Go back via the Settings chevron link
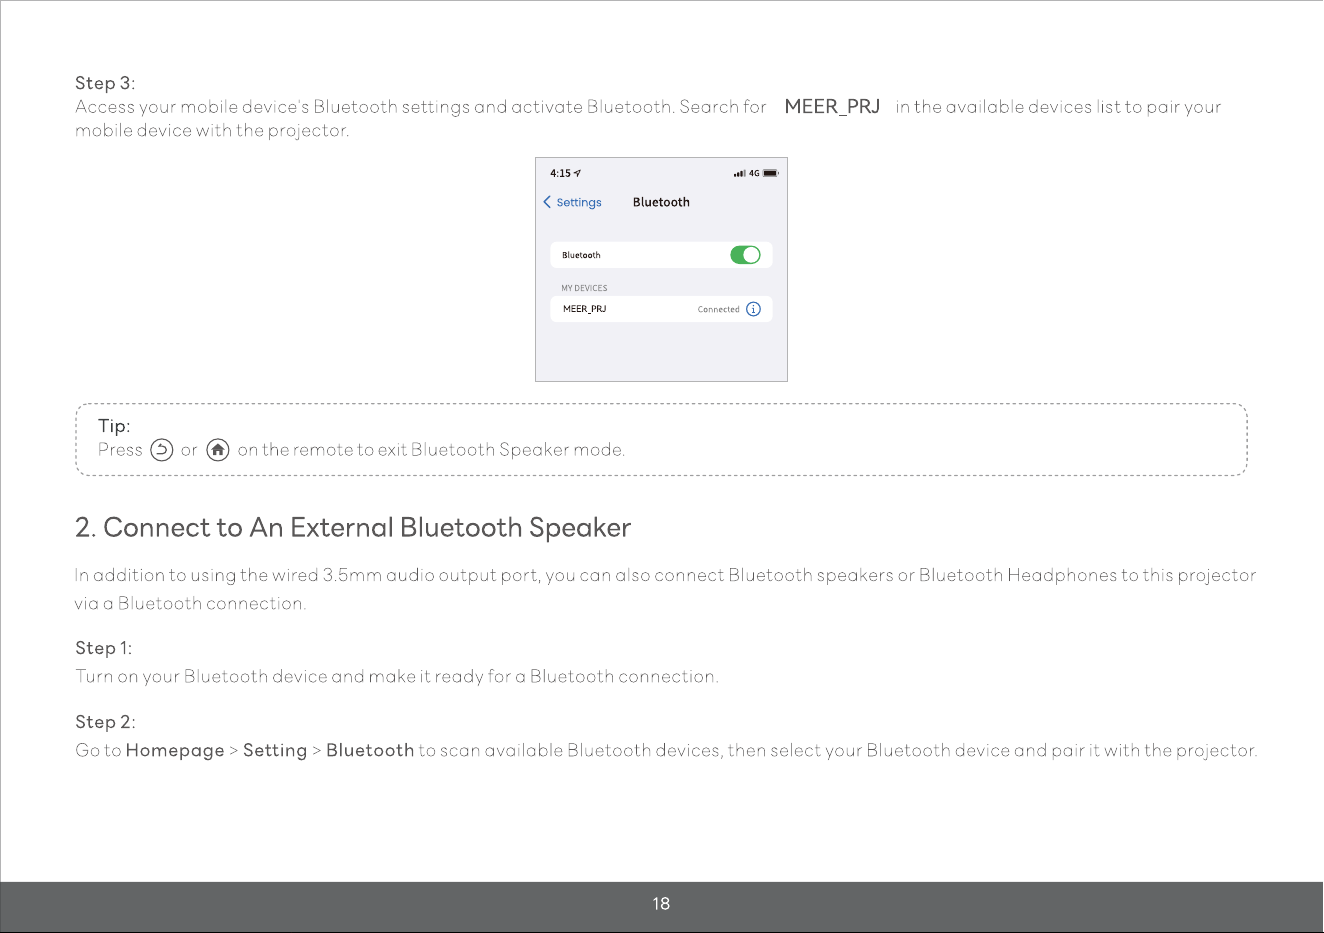The image size is (1324, 933). (x=572, y=202)
